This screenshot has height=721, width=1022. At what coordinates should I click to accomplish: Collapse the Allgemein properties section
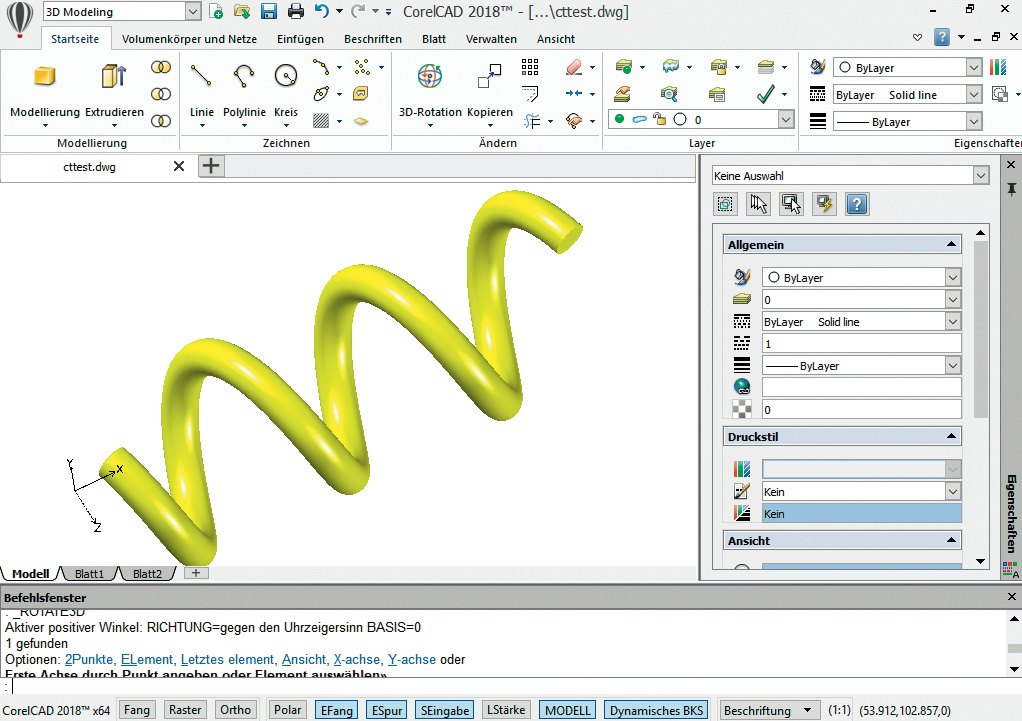[950, 245]
